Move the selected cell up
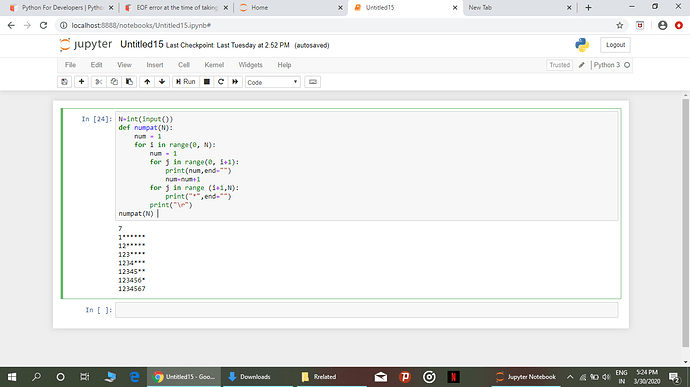The height and width of the screenshot is (387, 690). tap(147, 82)
